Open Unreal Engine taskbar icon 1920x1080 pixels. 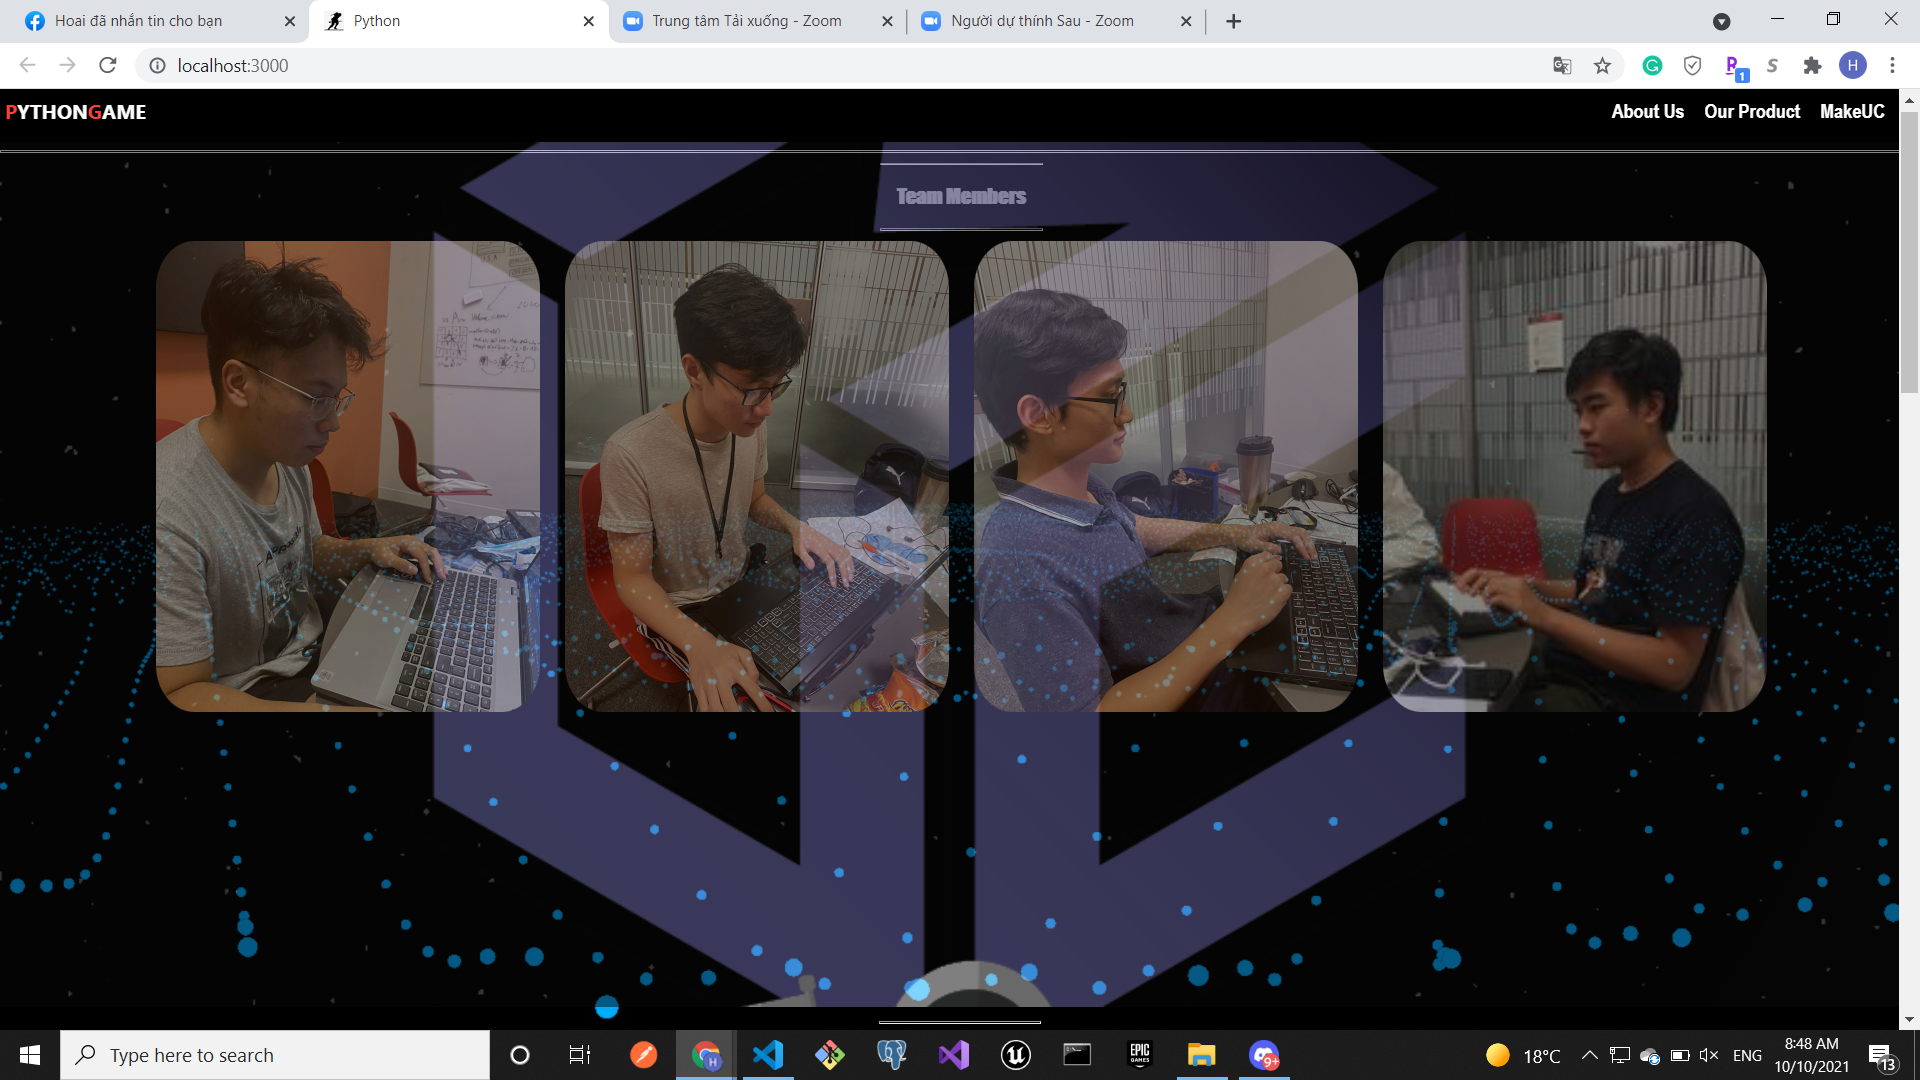point(1015,1055)
